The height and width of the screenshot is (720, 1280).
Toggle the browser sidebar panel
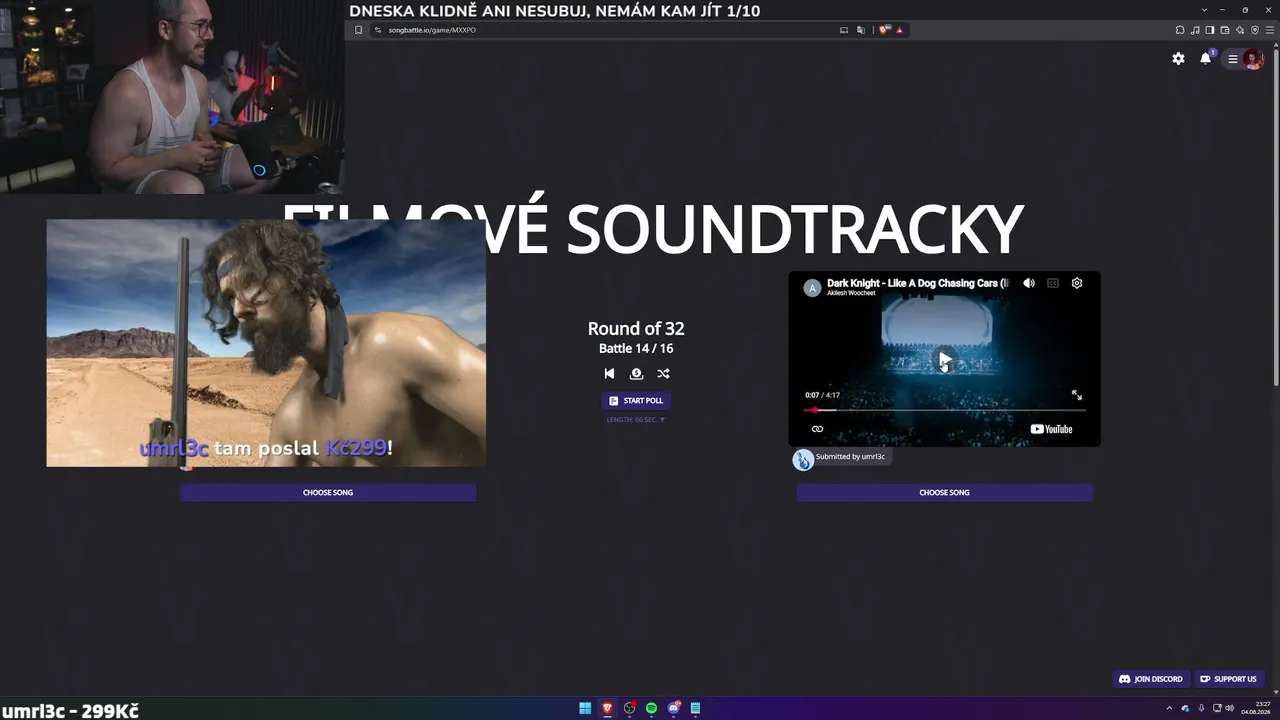(1210, 30)
